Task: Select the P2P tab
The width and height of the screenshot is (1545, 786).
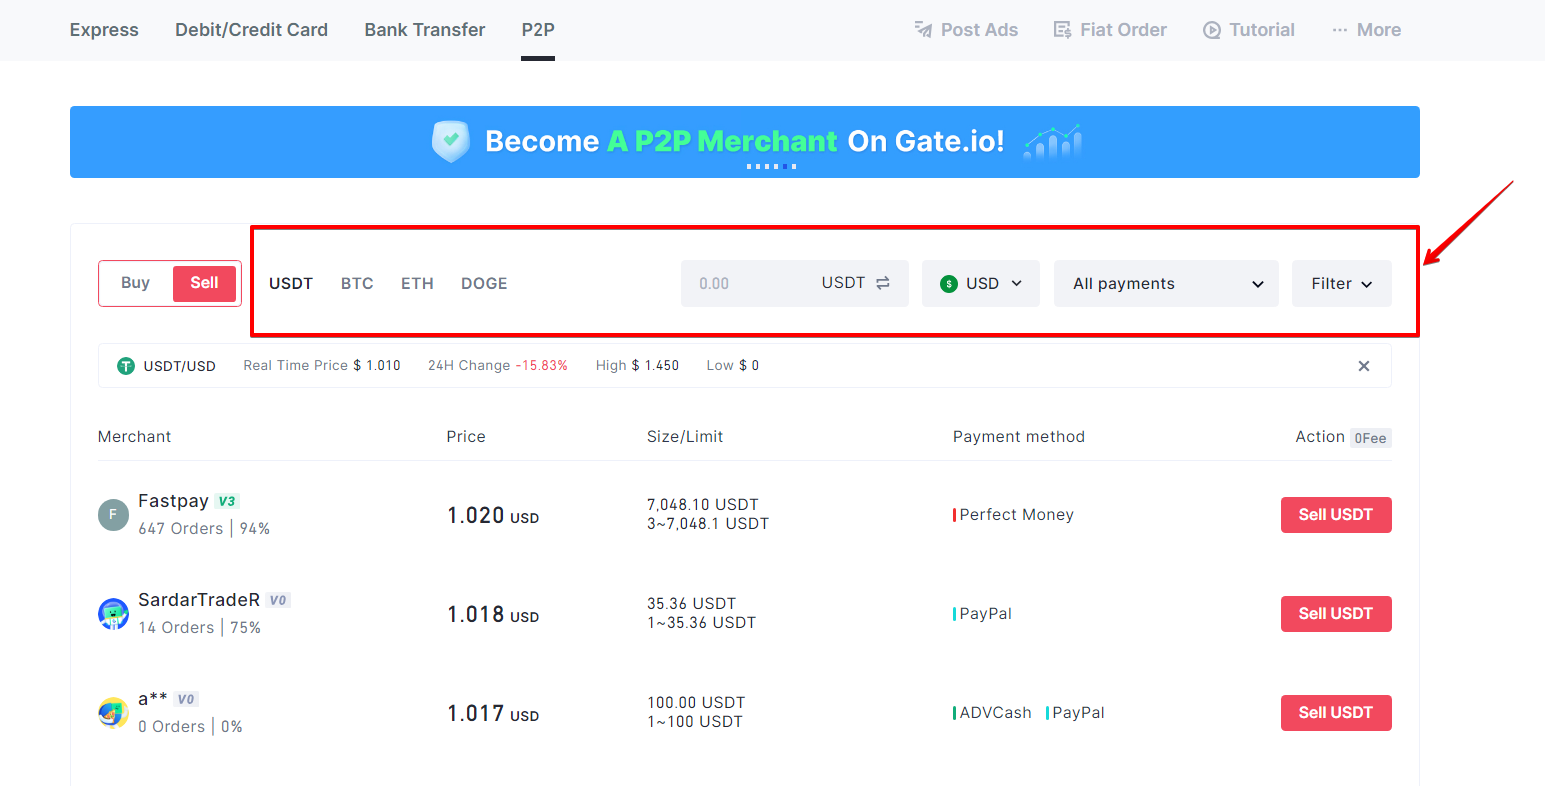Action: [538, 30]
